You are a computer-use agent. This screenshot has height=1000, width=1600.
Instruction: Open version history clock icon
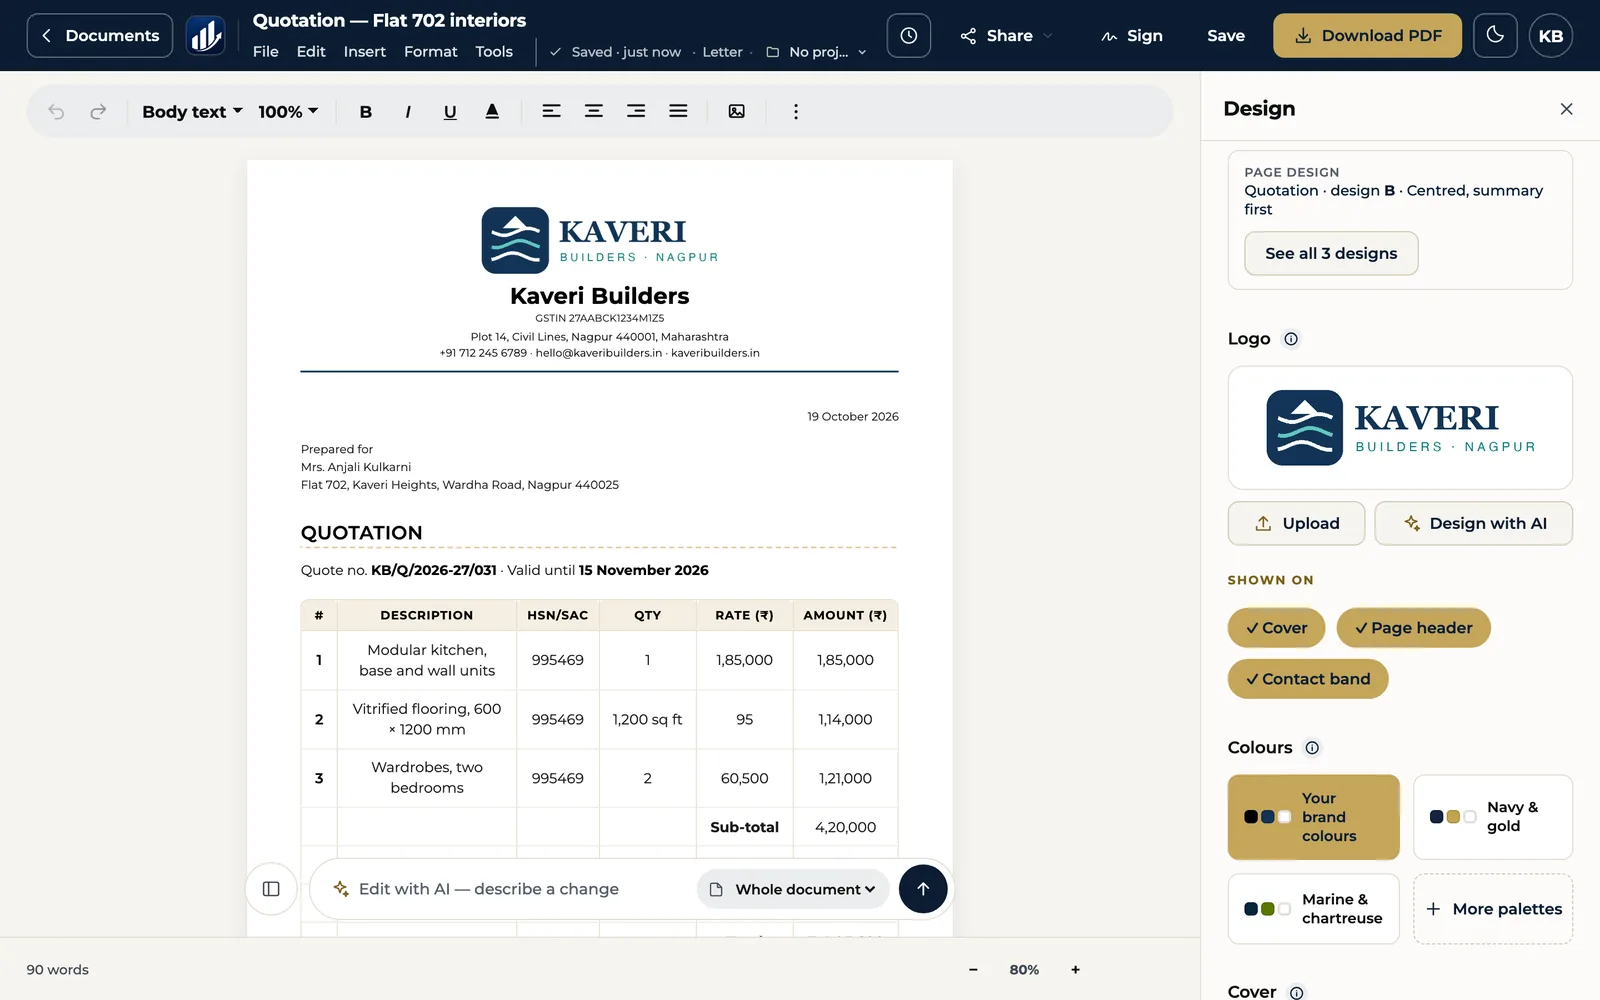pos(909,36)
